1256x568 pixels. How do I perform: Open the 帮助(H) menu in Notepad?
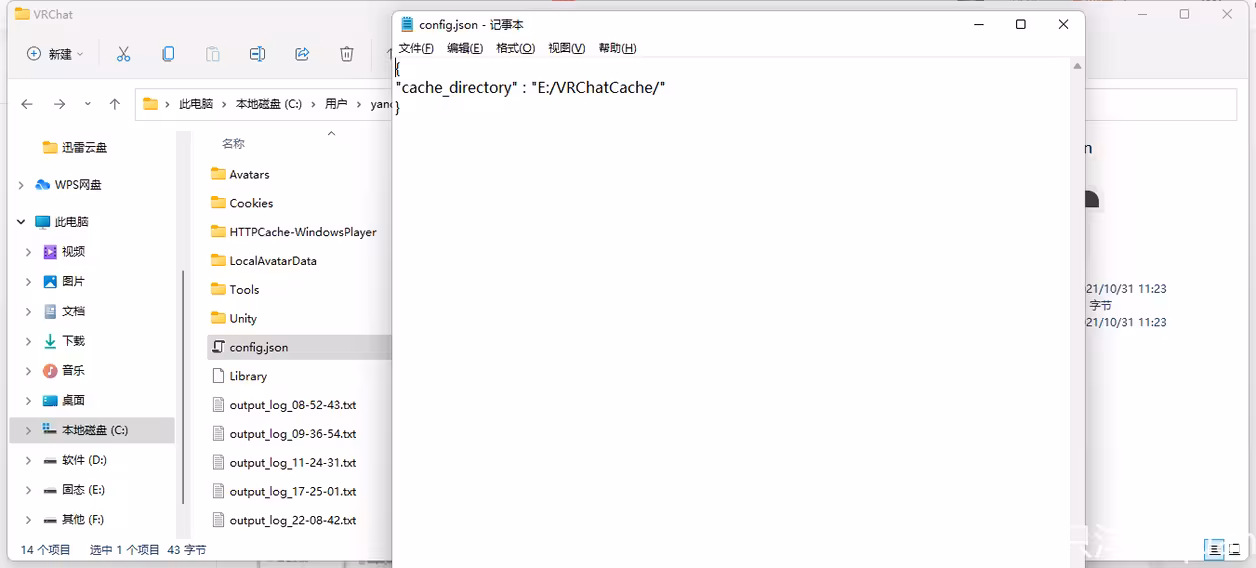click(x=617, y=48)
